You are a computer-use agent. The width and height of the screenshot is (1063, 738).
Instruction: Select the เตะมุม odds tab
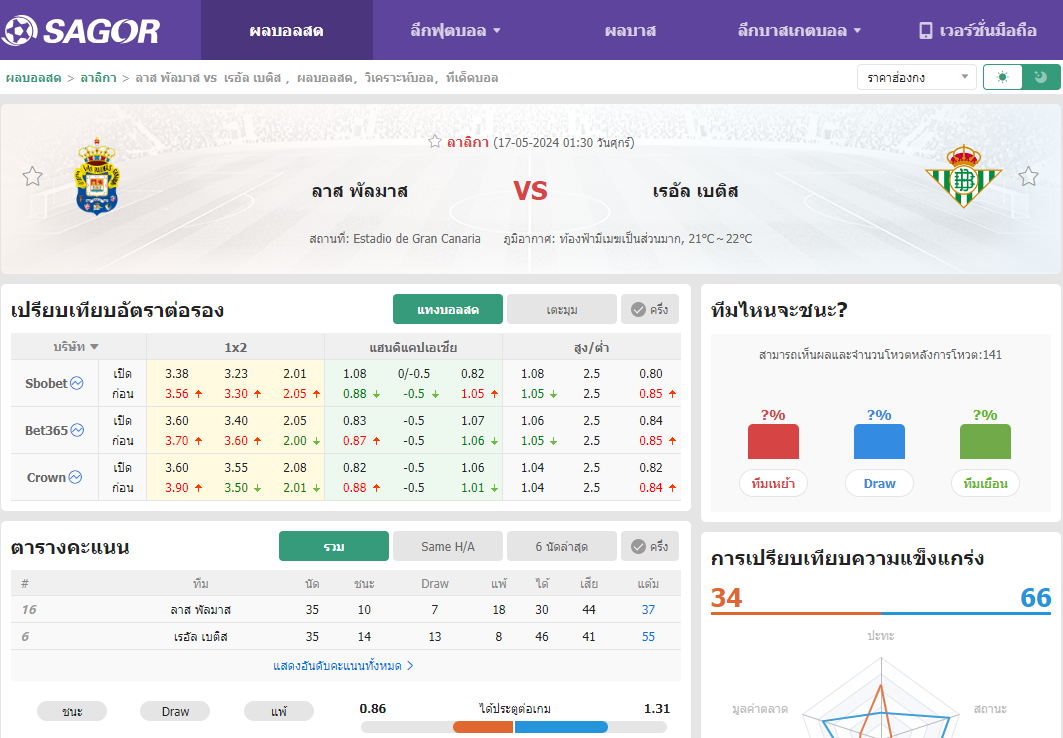coord(562,310)
